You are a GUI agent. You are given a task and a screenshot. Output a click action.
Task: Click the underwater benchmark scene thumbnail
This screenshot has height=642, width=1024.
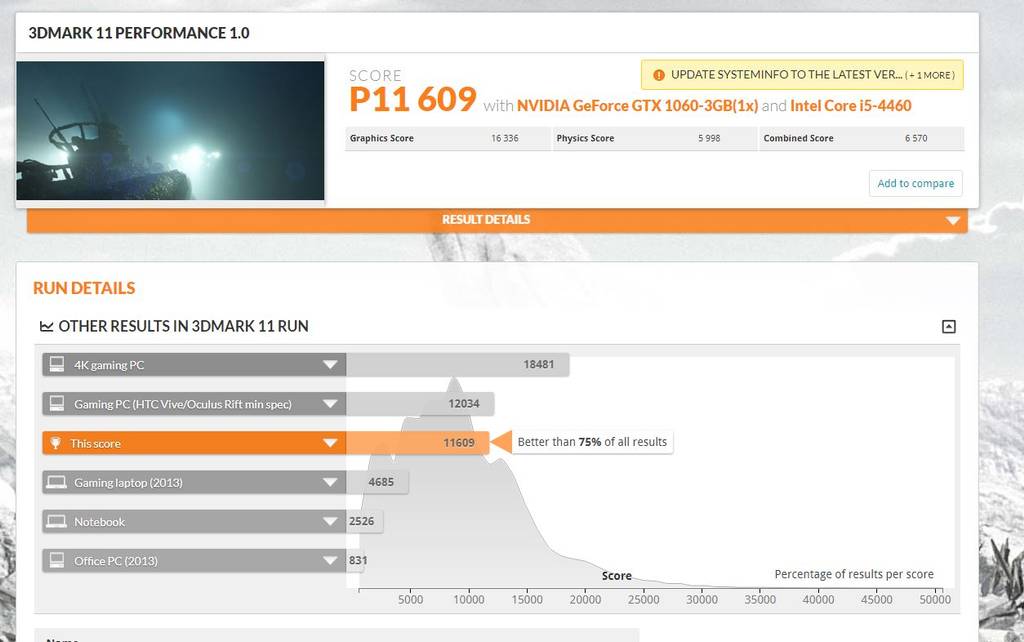[170, 131]
